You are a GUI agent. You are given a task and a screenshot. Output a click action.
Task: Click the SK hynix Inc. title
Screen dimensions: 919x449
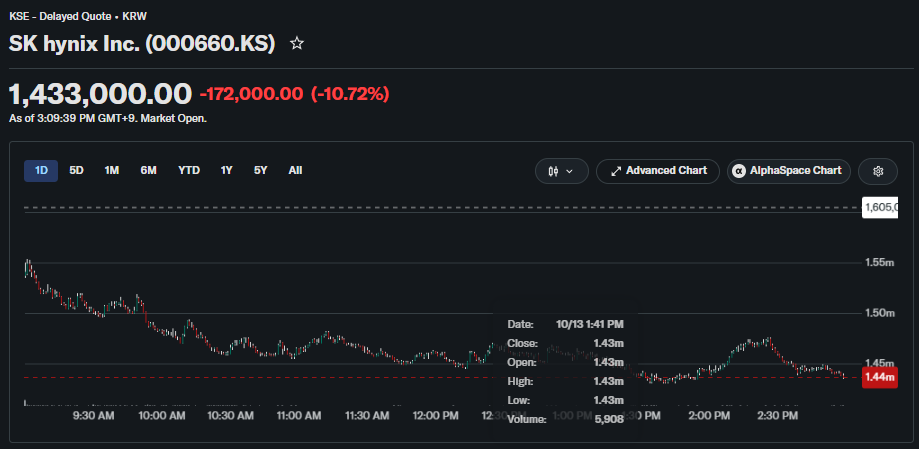[x=142, y=44]
